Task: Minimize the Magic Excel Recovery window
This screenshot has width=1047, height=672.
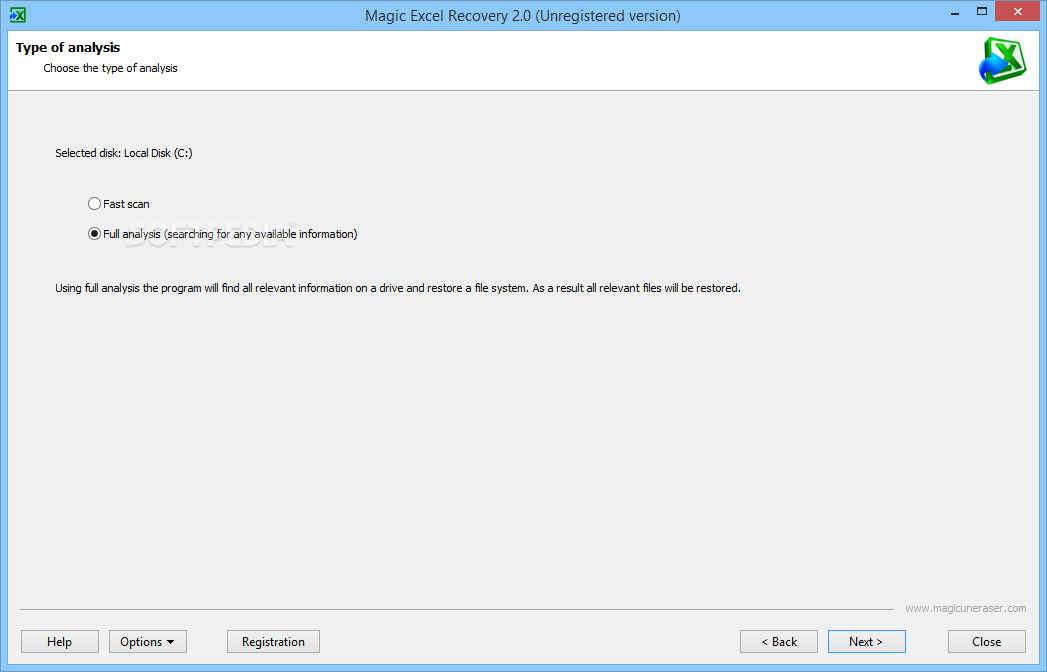Action: point(955,12)
